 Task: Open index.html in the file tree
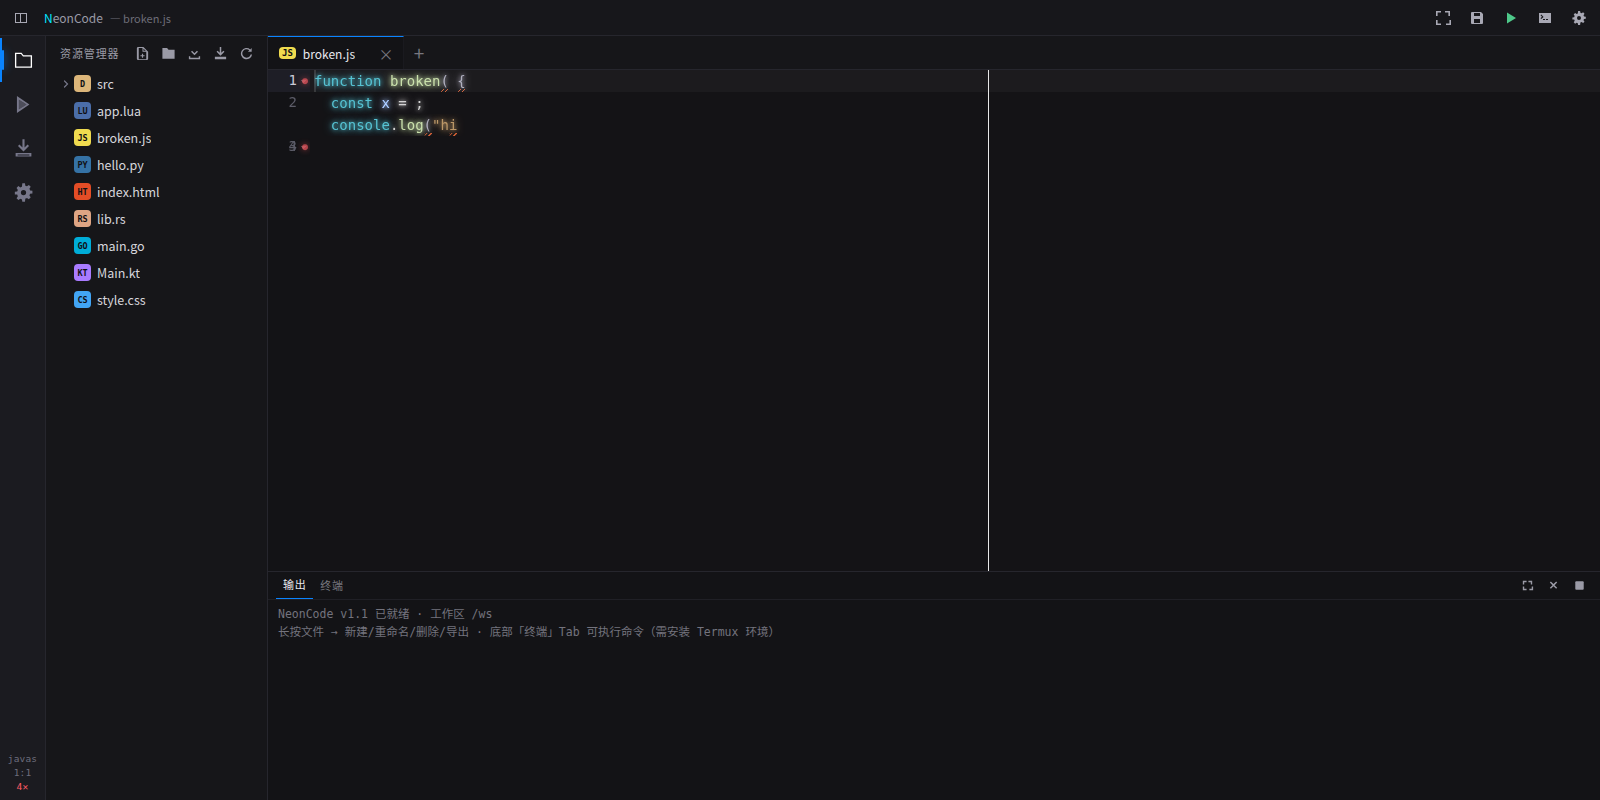point(156,192)
